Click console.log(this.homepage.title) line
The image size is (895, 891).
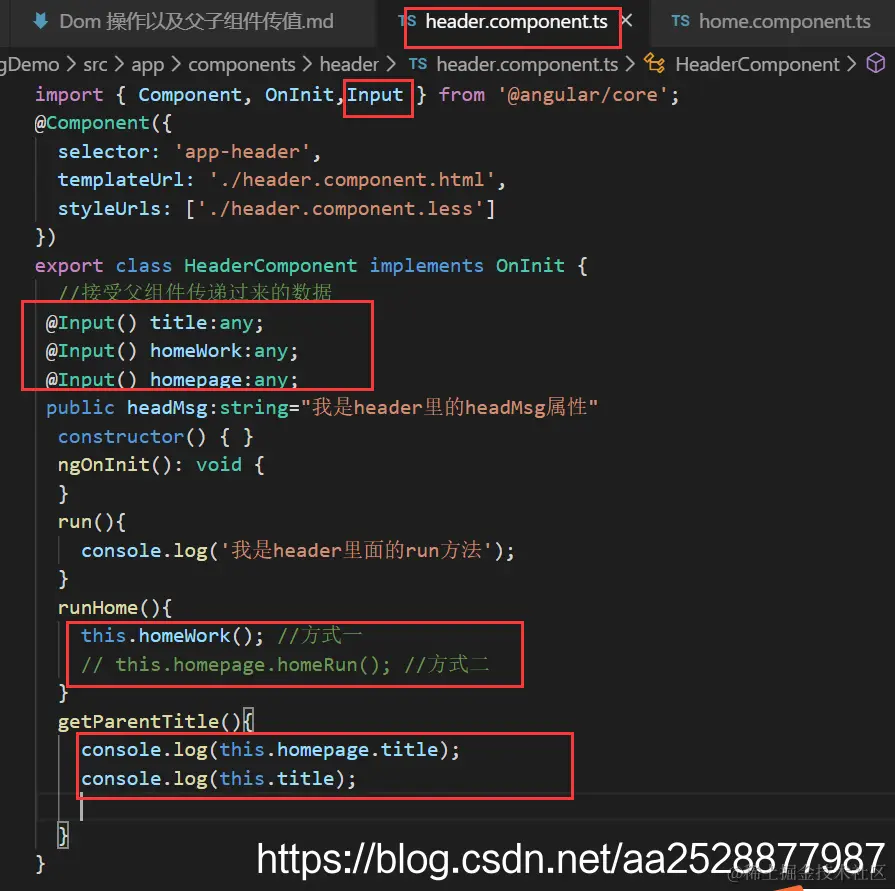(x=270, y=750)
